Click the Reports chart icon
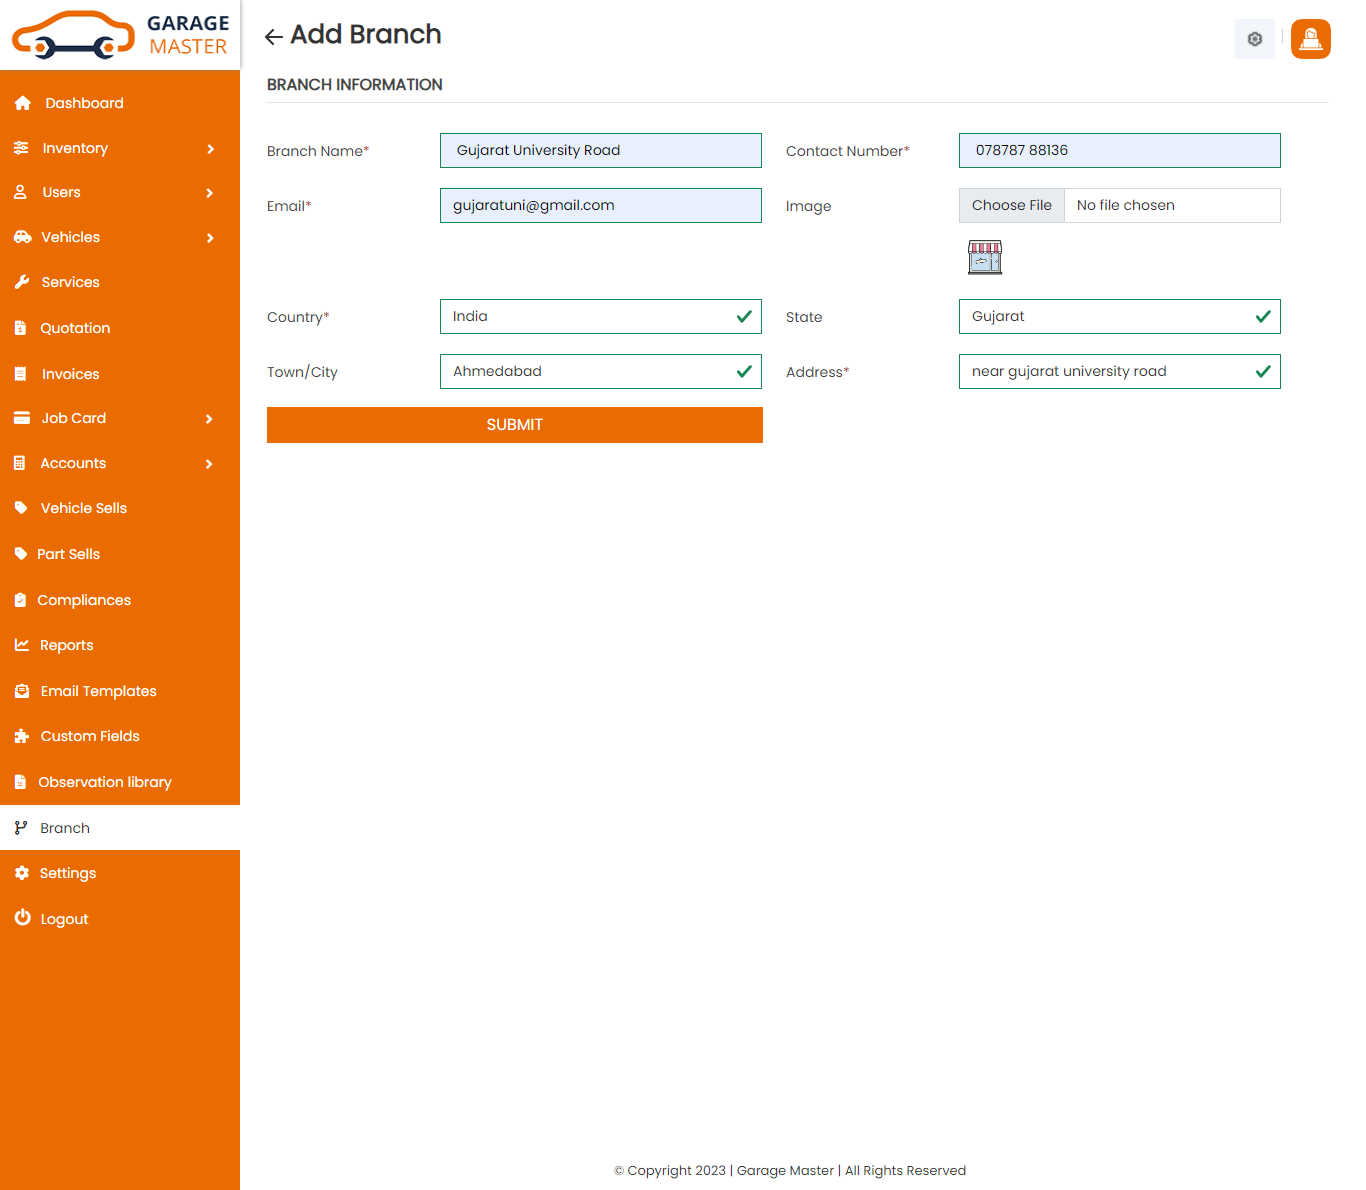 click(x=22, y=645)
